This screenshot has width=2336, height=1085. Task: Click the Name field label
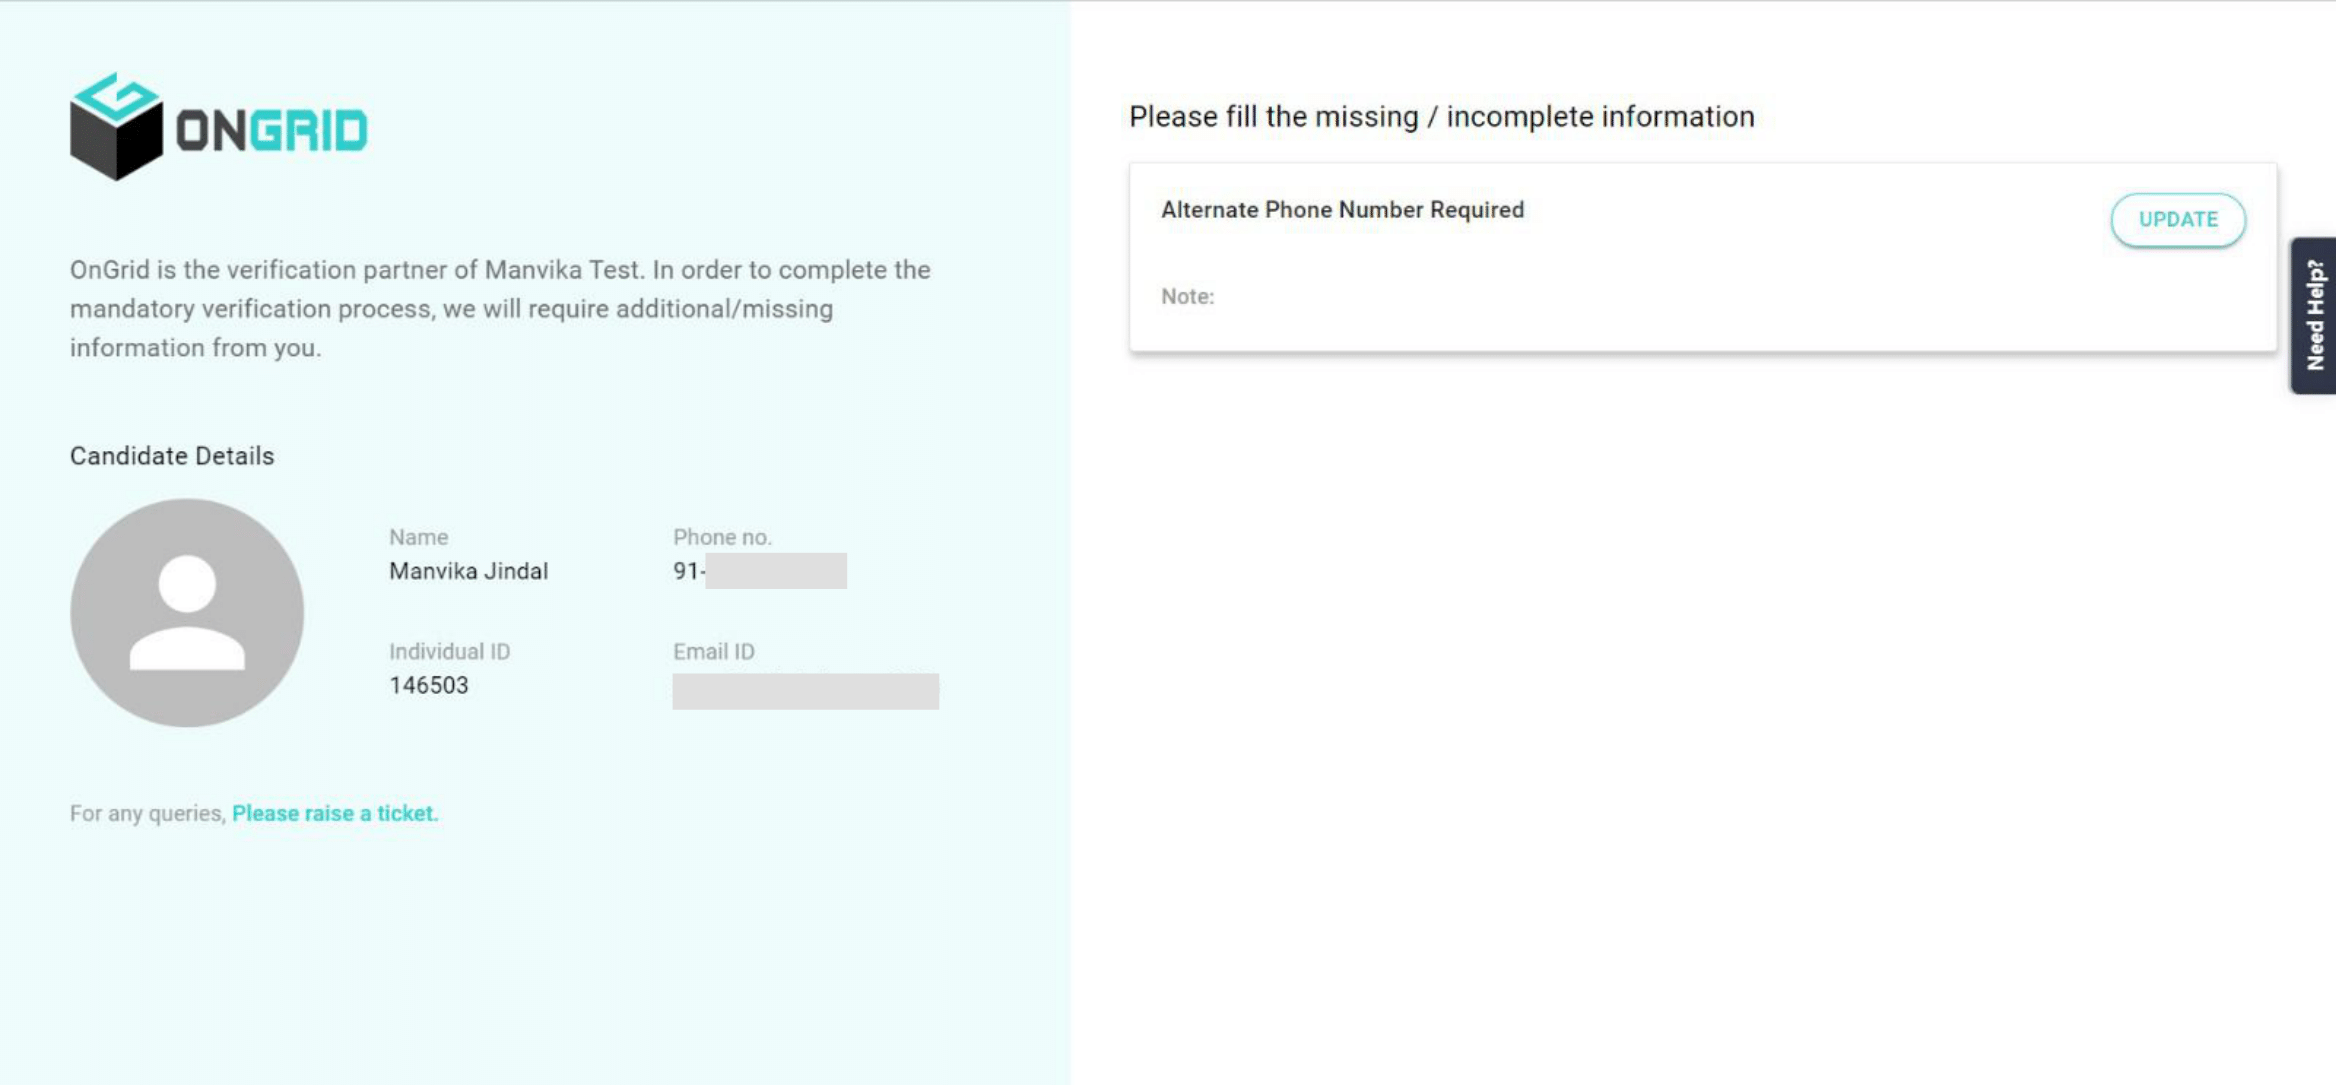pyautogui.click(x=418, y=537)
